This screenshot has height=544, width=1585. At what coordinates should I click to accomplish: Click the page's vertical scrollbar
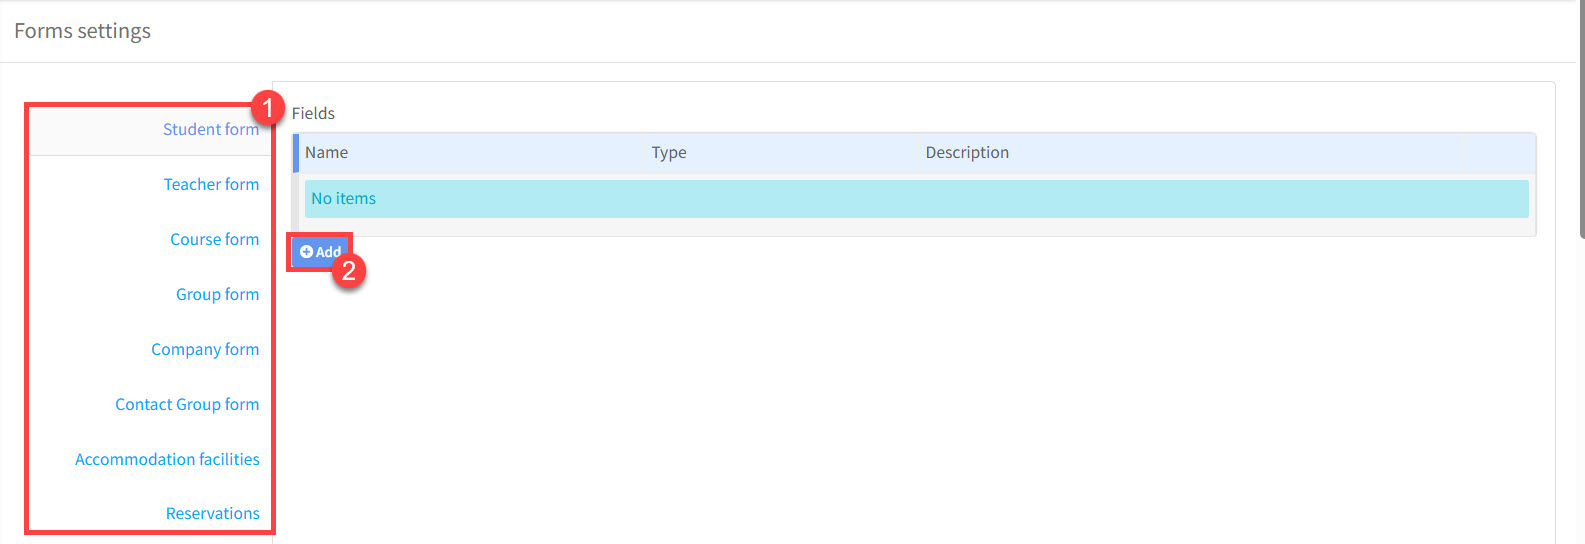1580,120
